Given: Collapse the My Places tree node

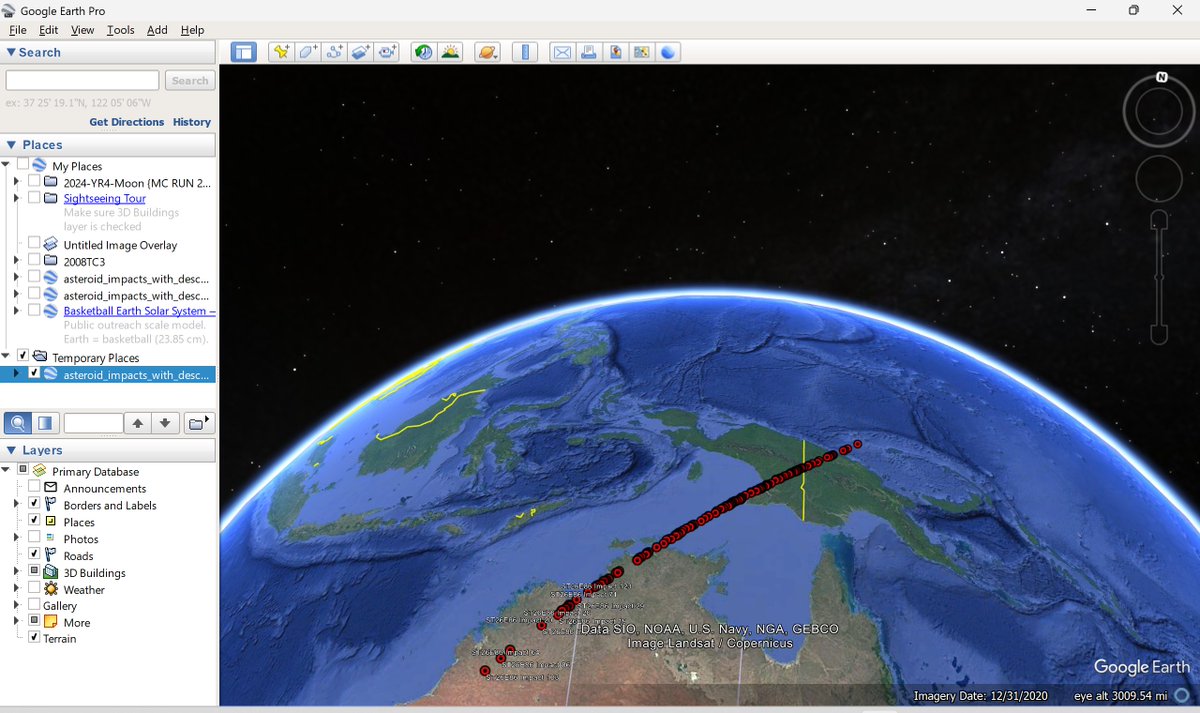Looking at the screenshot, I should (6, 164).
